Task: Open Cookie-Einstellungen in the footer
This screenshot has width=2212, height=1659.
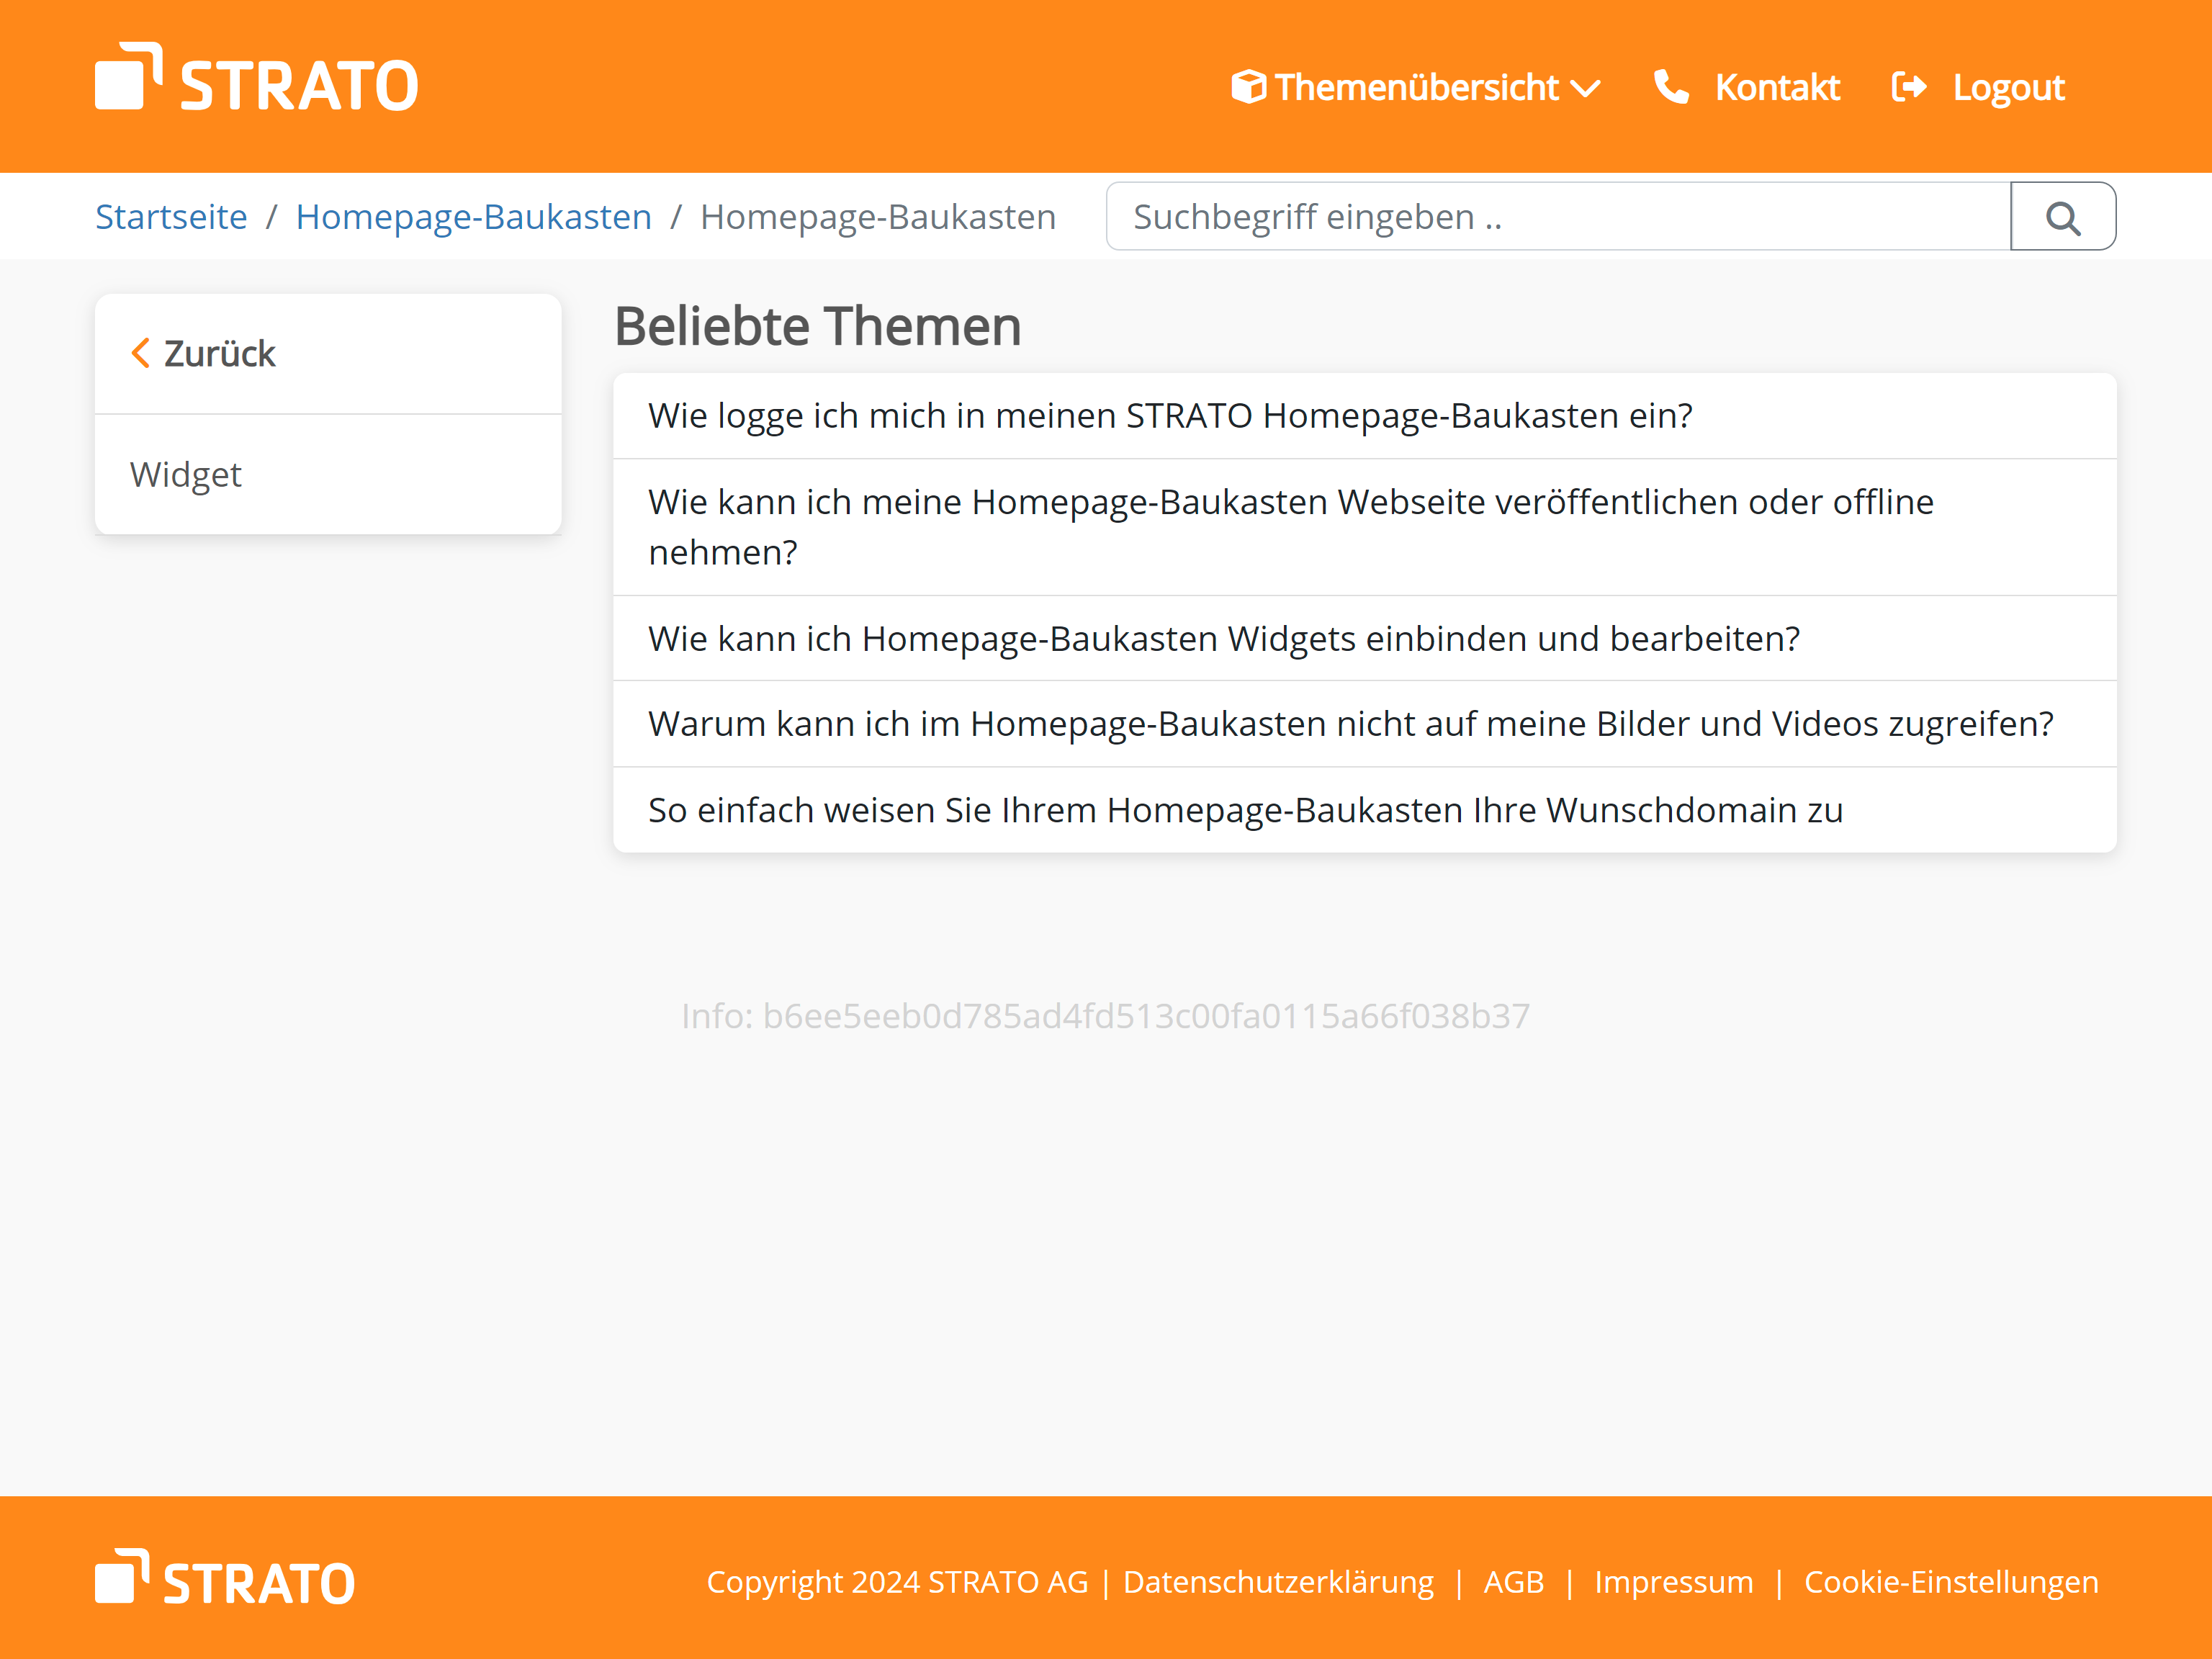Action: 1951,1582
